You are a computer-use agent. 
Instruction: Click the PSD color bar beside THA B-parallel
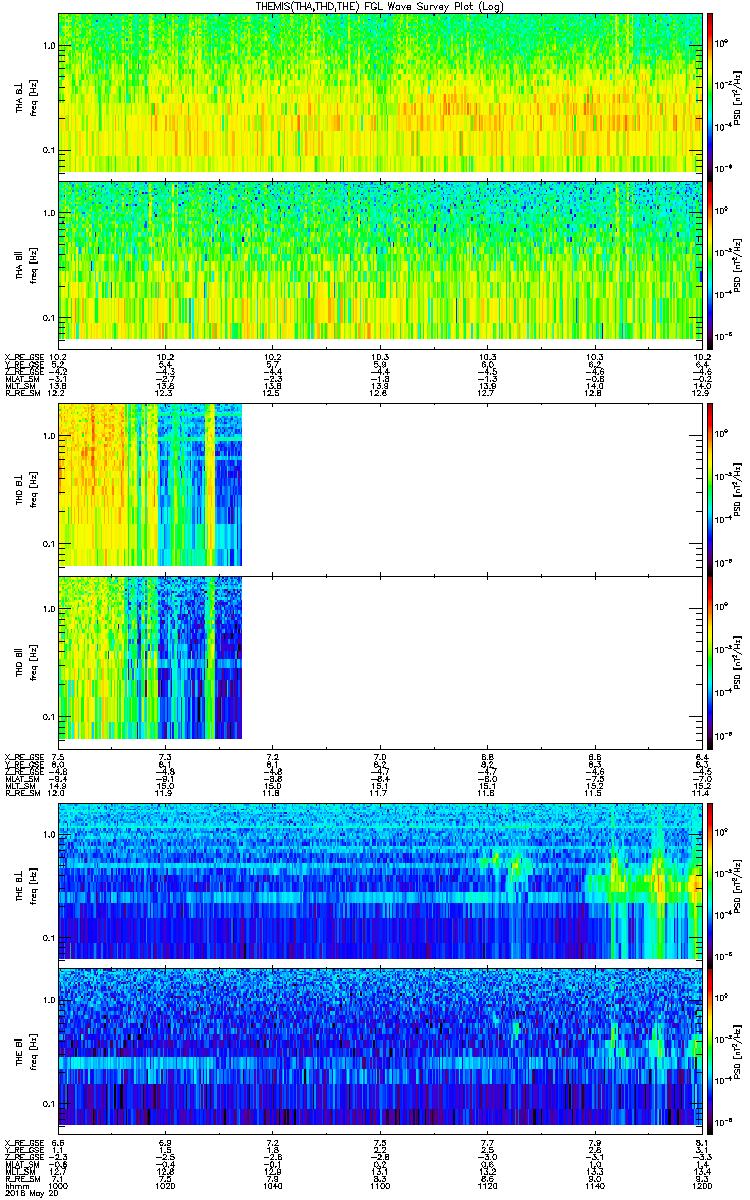[x=710, y=259]
